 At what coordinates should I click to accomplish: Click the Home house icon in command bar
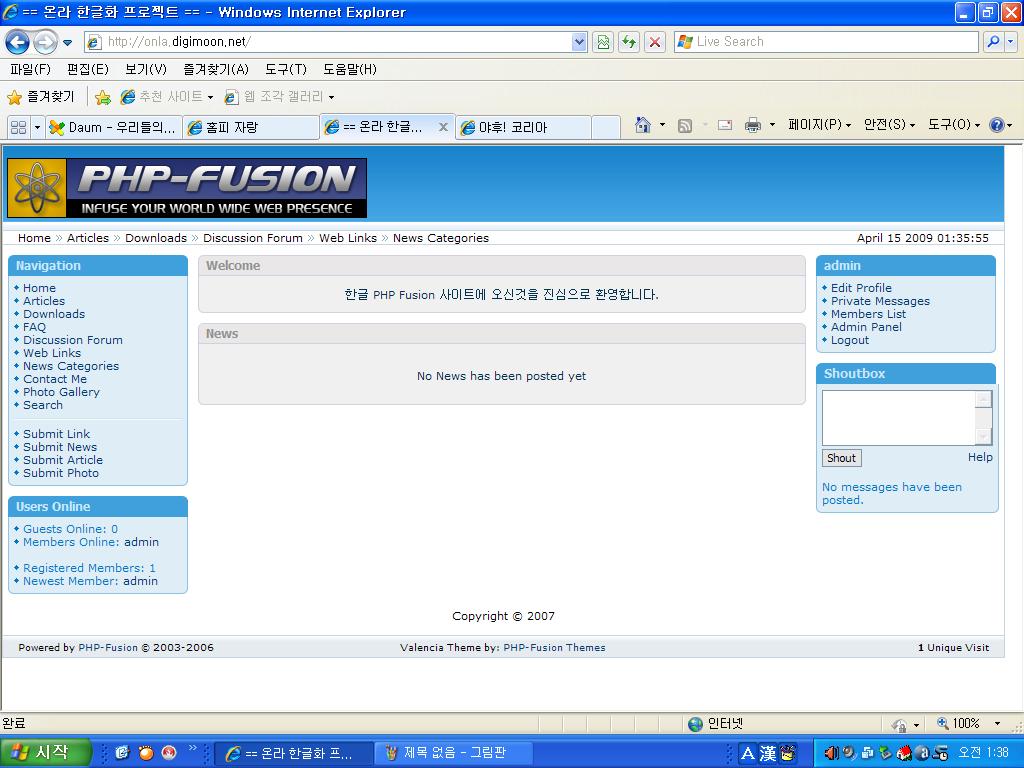click(x=643, y=125)
